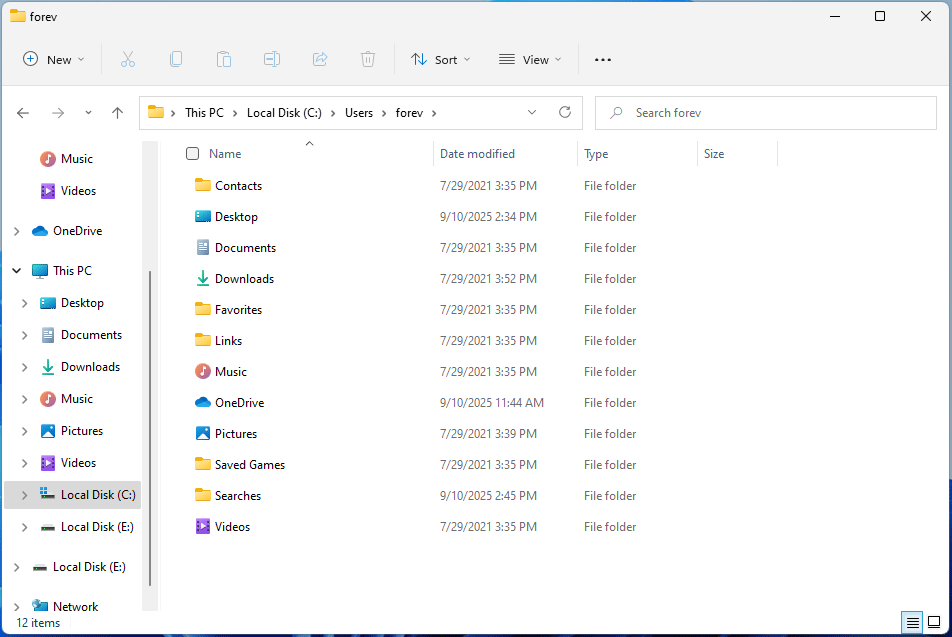Click the Users breadcrumb in address bar

pos(359,113)
